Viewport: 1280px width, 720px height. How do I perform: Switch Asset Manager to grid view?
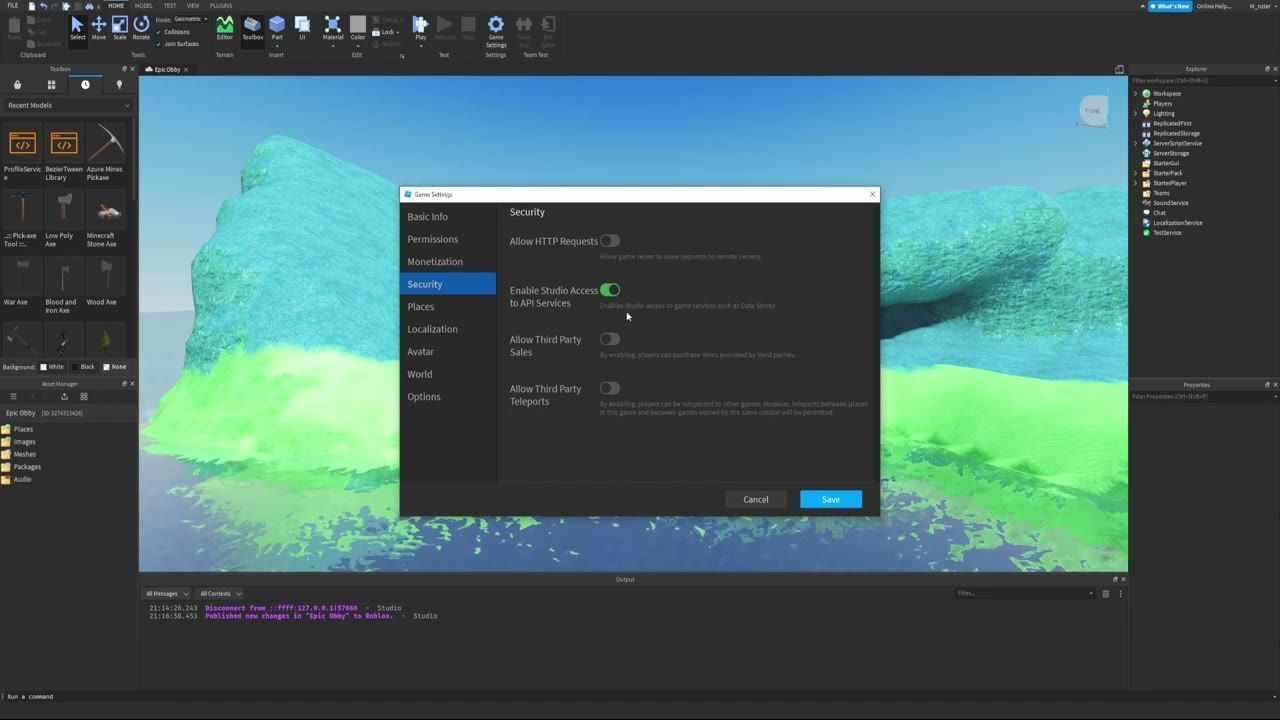(84, 396)
